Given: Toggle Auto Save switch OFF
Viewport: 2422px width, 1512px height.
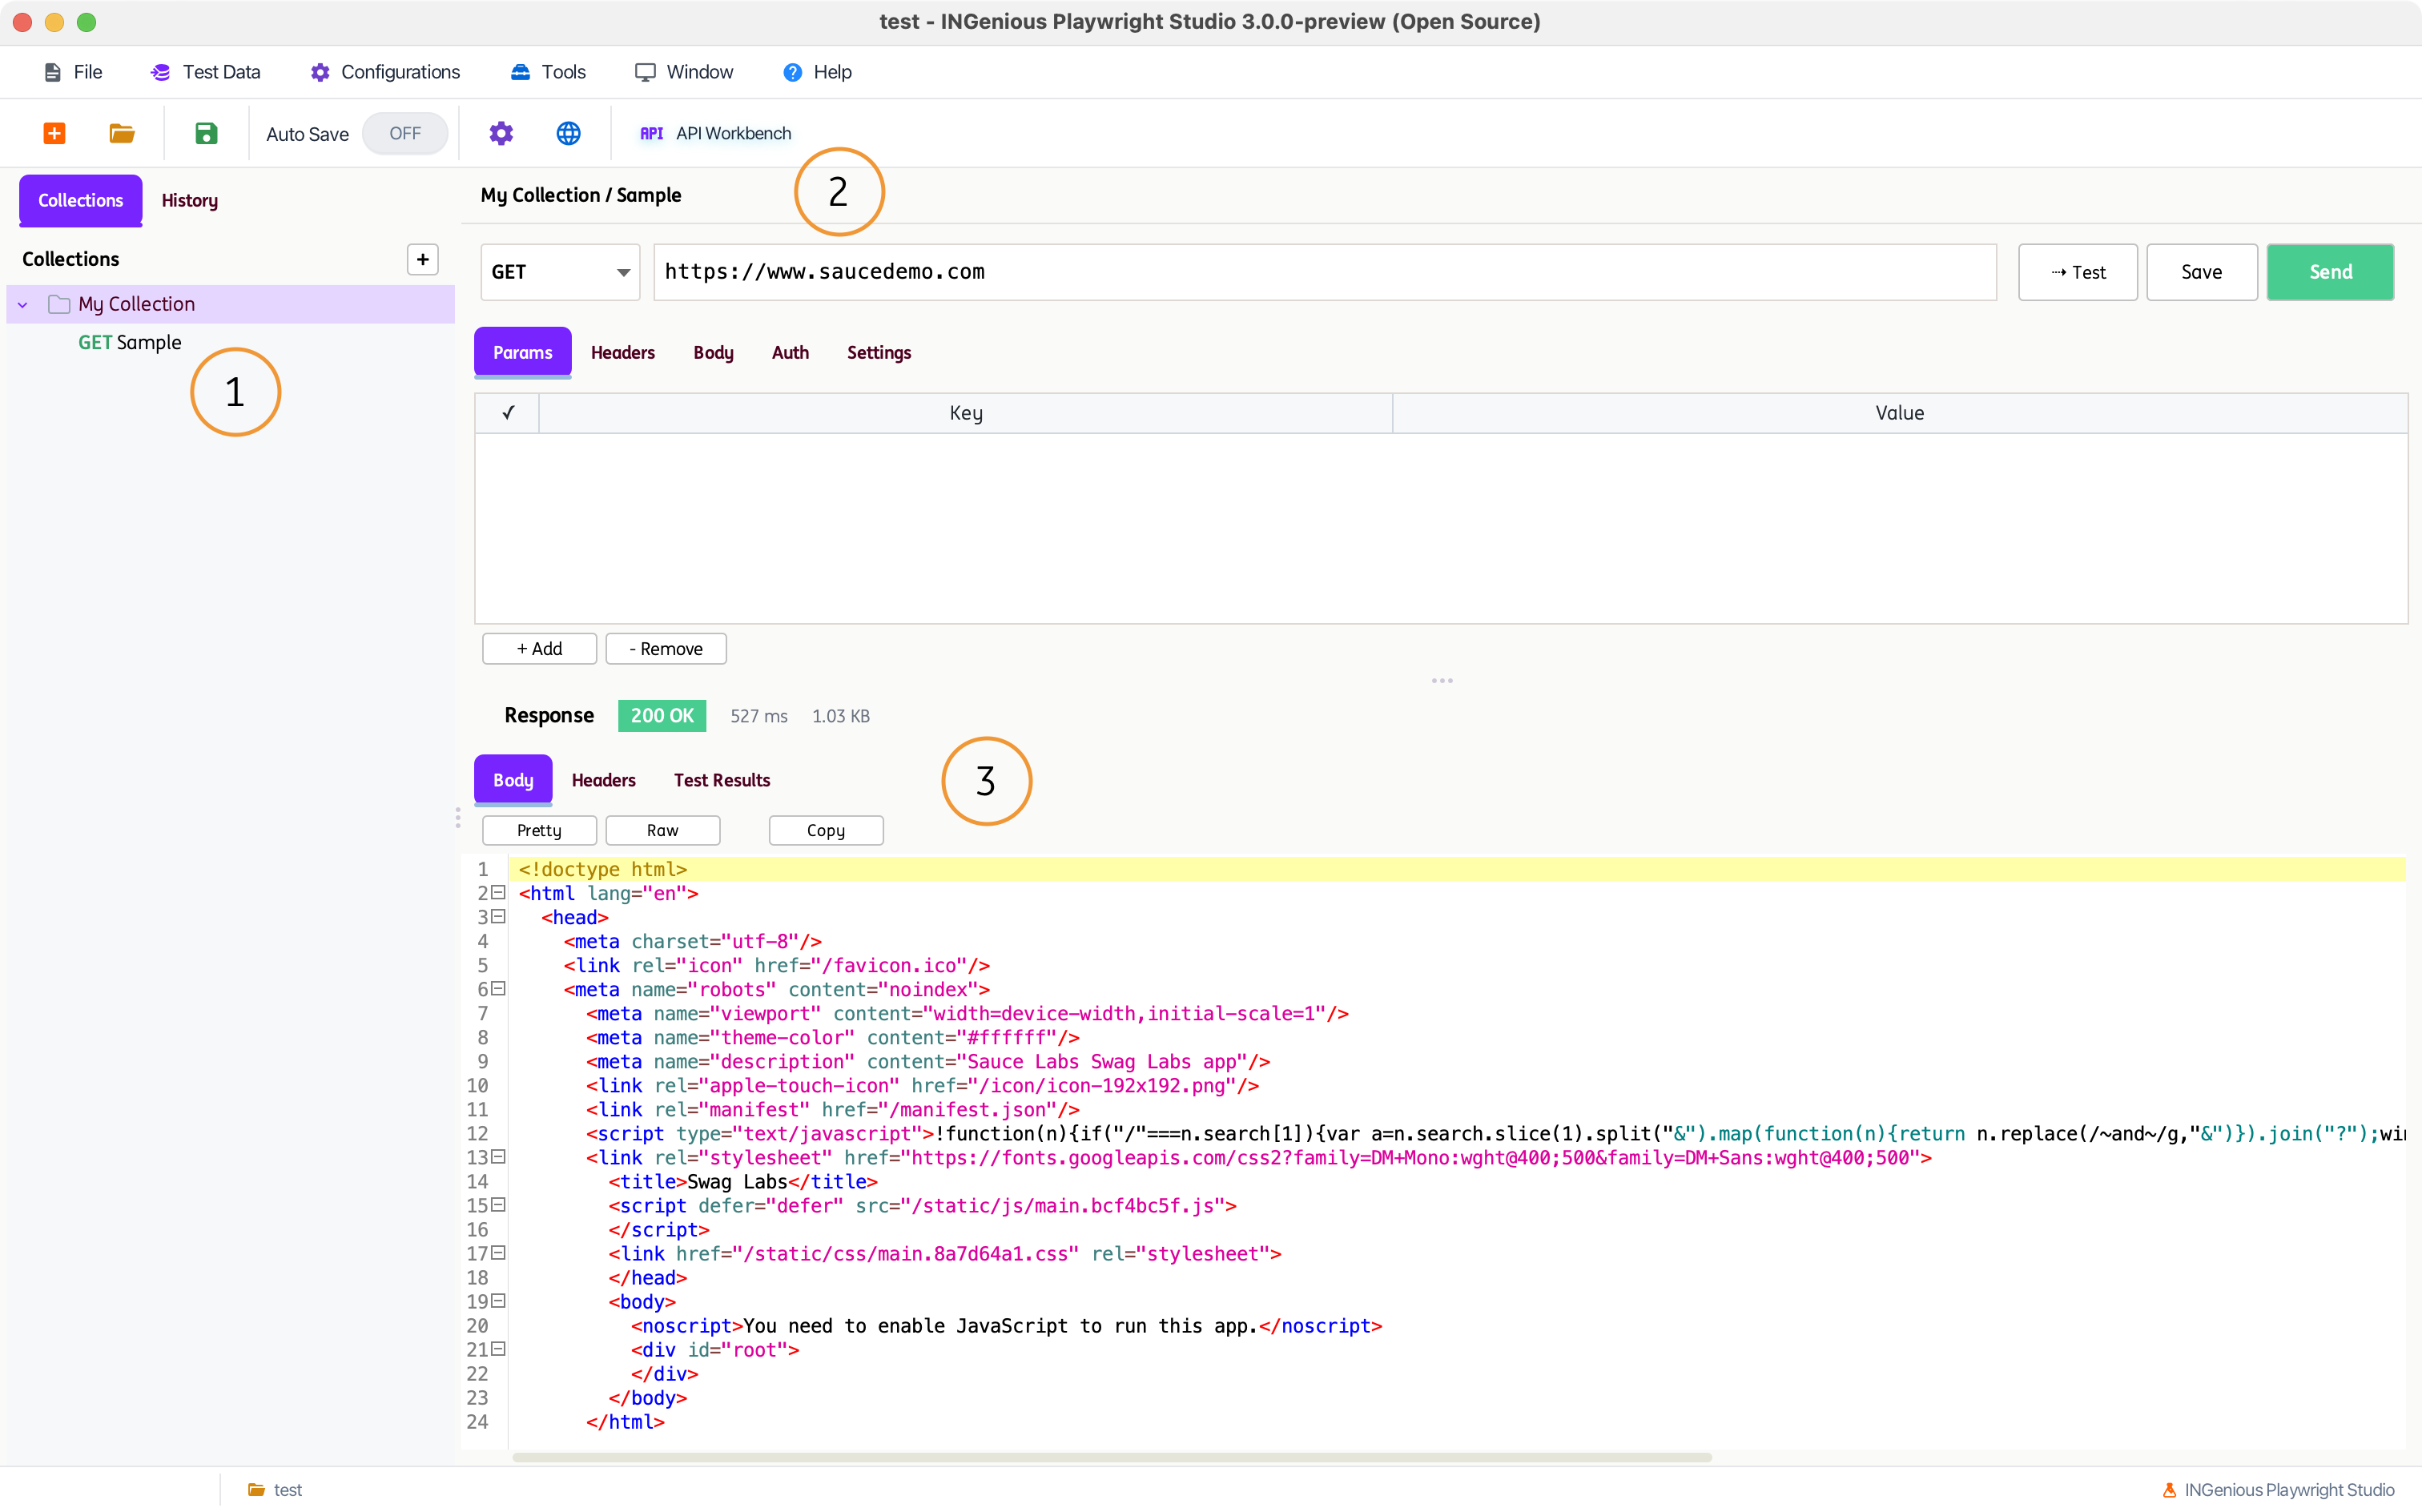Looking at the screenshot, I should (x=405, y=133).
